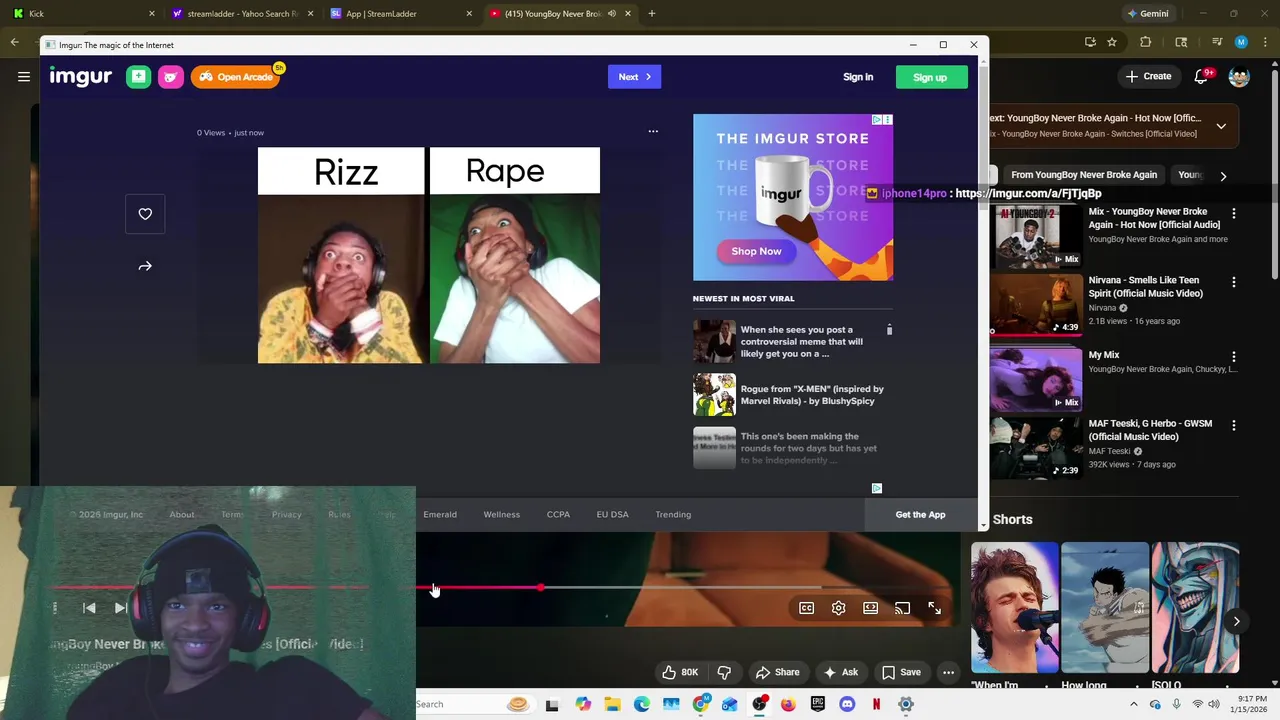This screenshot has height=720, width=1280.
Task: Open the Imgur post more options dots
Action: tap(653, 131)
